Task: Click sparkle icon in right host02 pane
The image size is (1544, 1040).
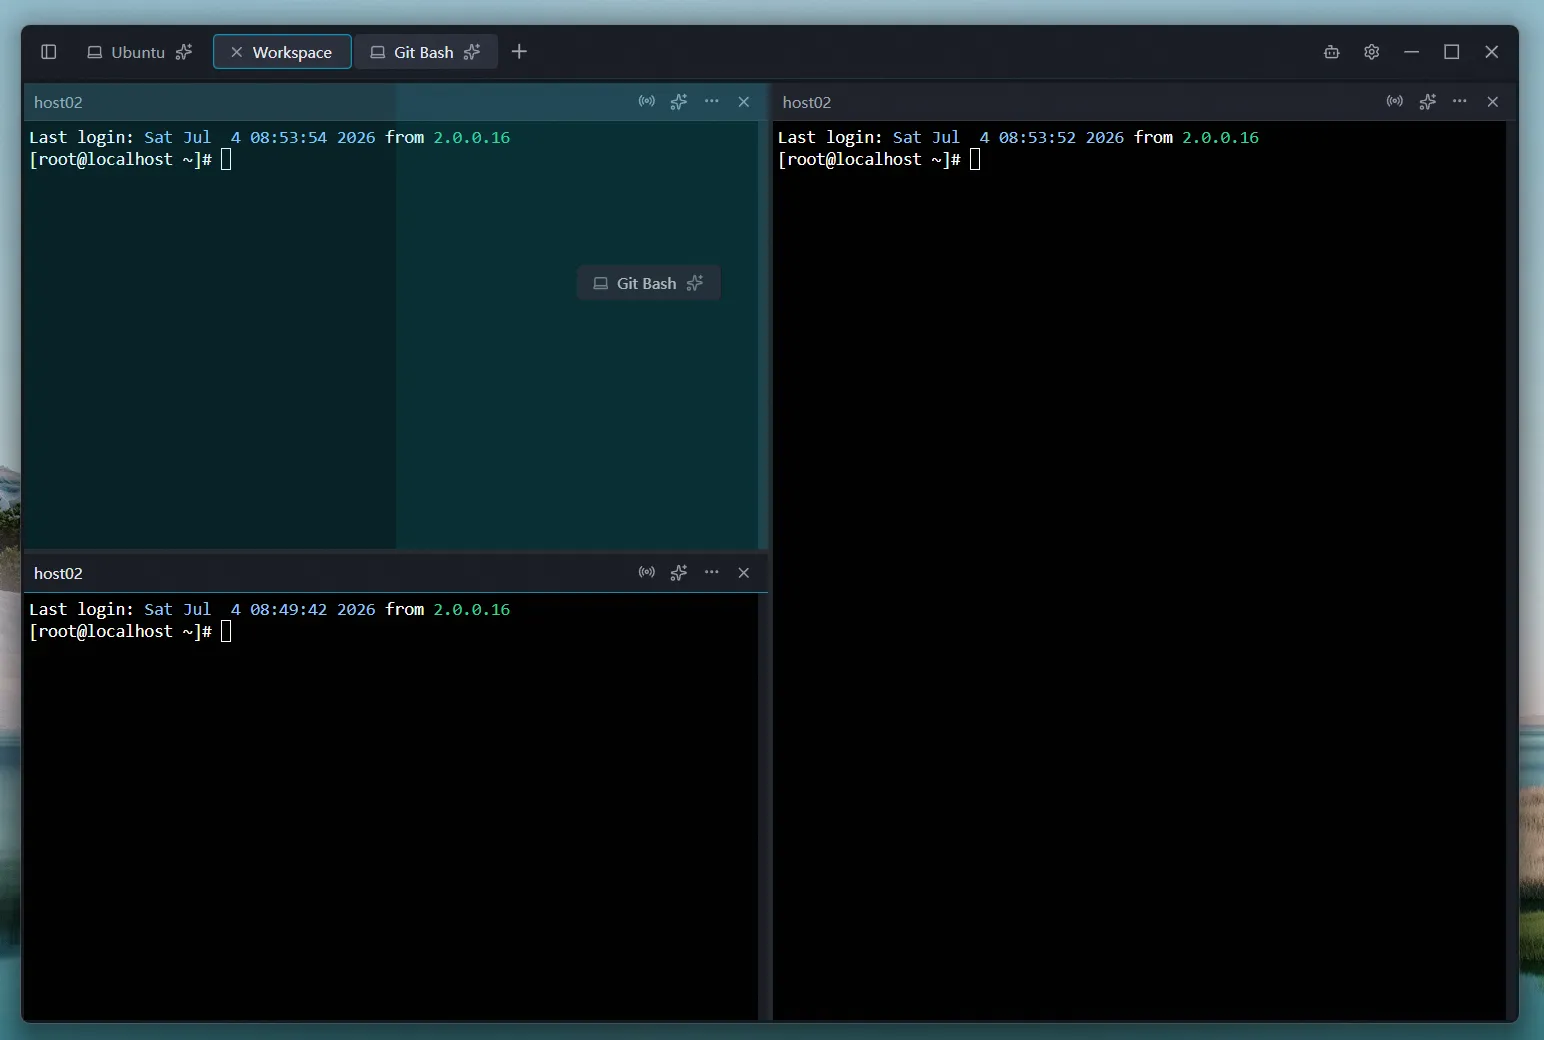Action: [1428, 102]
